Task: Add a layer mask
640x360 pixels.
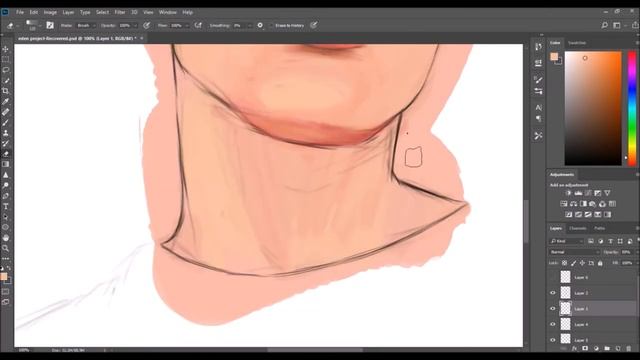Action: point(585,349)
